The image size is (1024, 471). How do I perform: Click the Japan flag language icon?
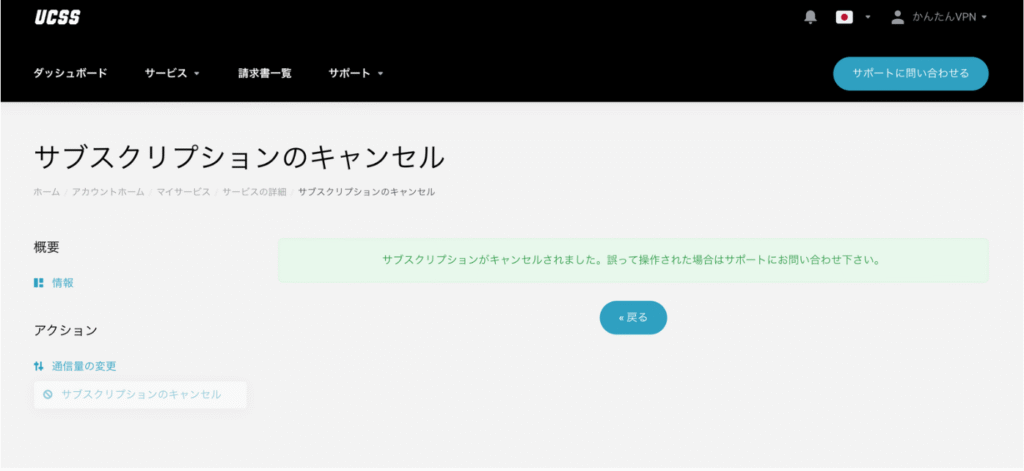coord(844,17)
